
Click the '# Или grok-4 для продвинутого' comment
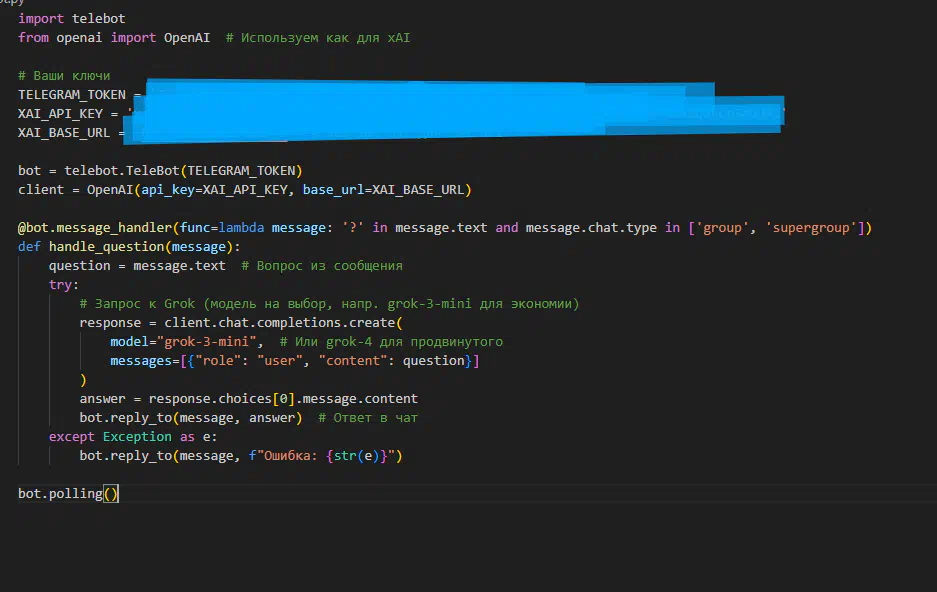(391, 342)
